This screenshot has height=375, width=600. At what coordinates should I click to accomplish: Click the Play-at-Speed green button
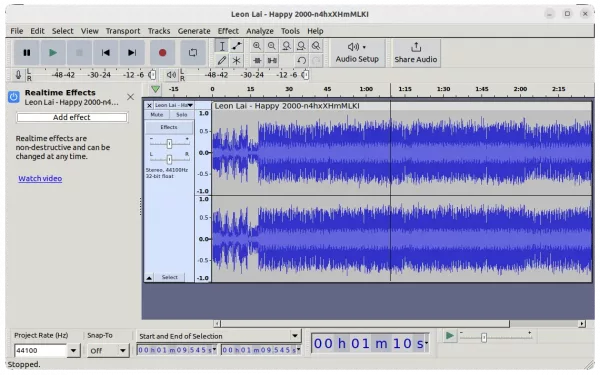pos(450,336)
